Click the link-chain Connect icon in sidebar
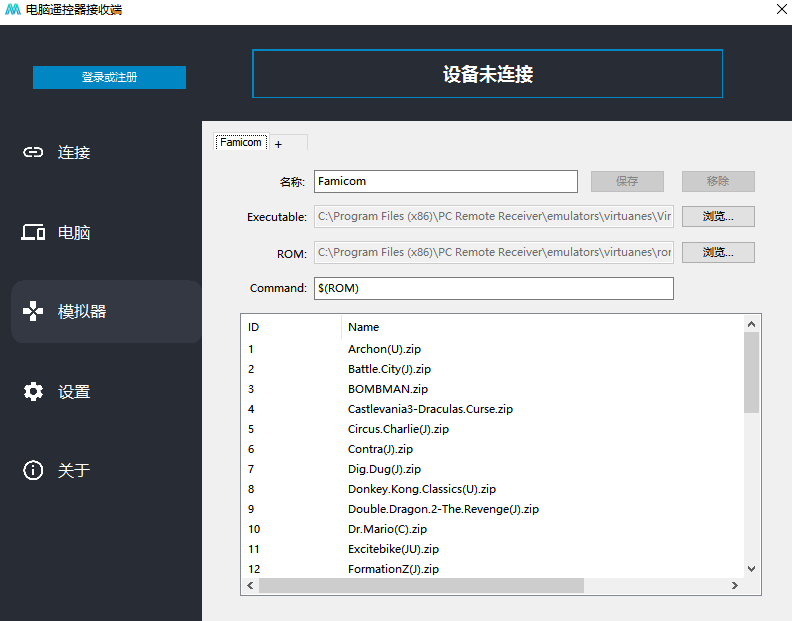The width and height of the screenshot is (792, 621). tap(33, 152)
